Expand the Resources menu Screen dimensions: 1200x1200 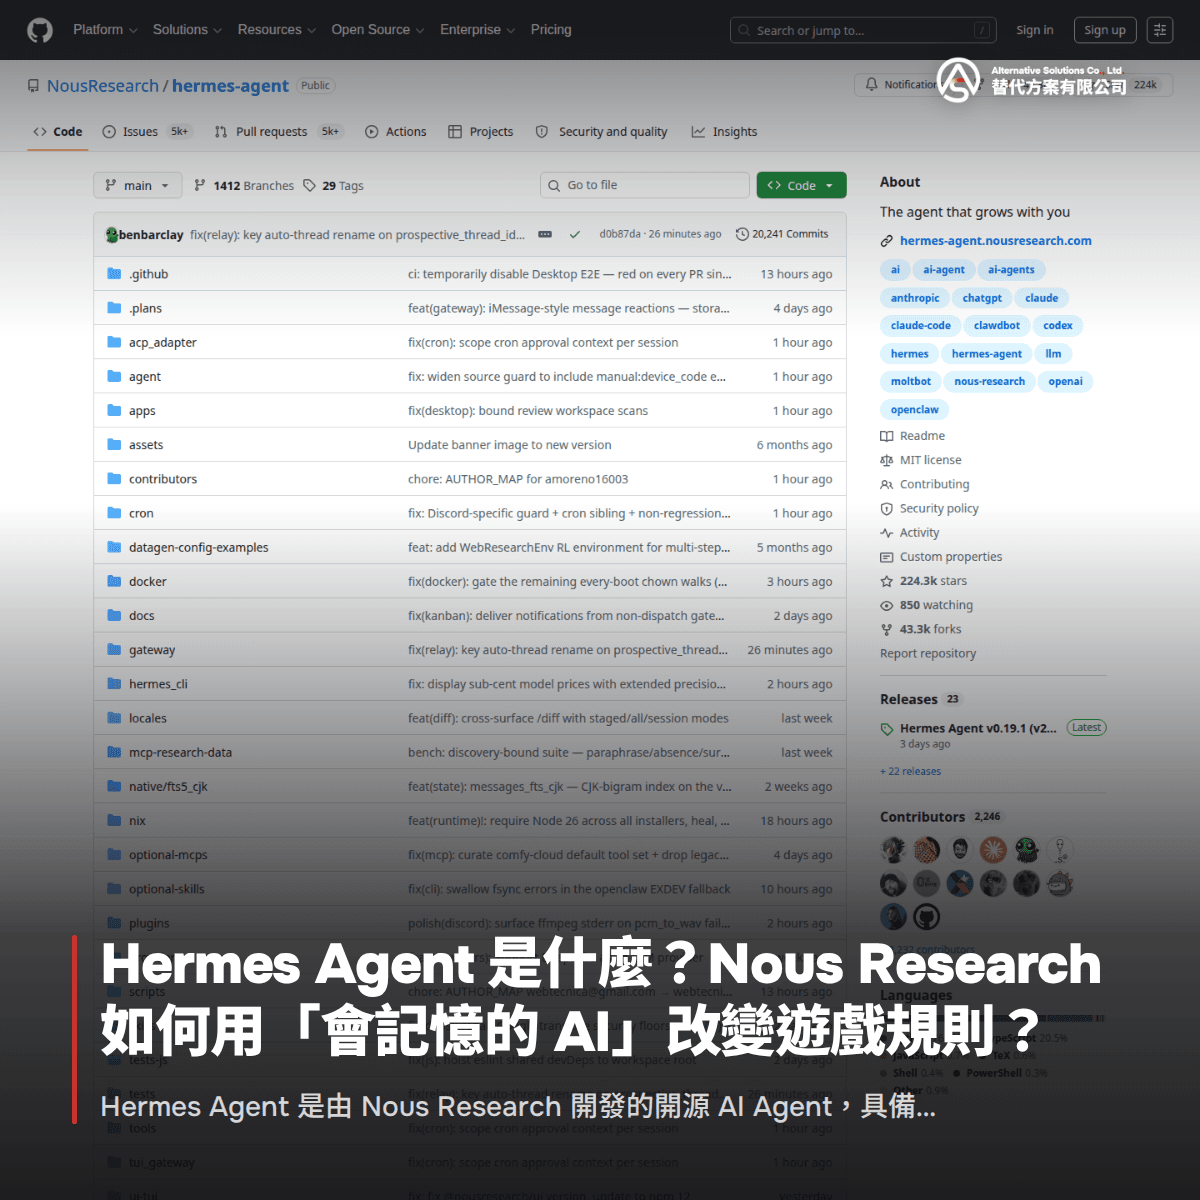coord(277,30)
